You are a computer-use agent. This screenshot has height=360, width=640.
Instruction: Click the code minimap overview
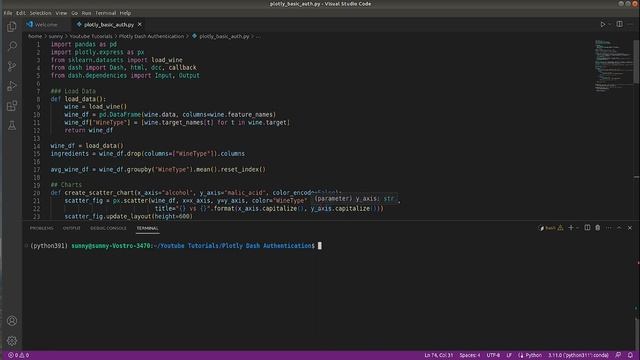pyautogui.click(x=613, y=65)
